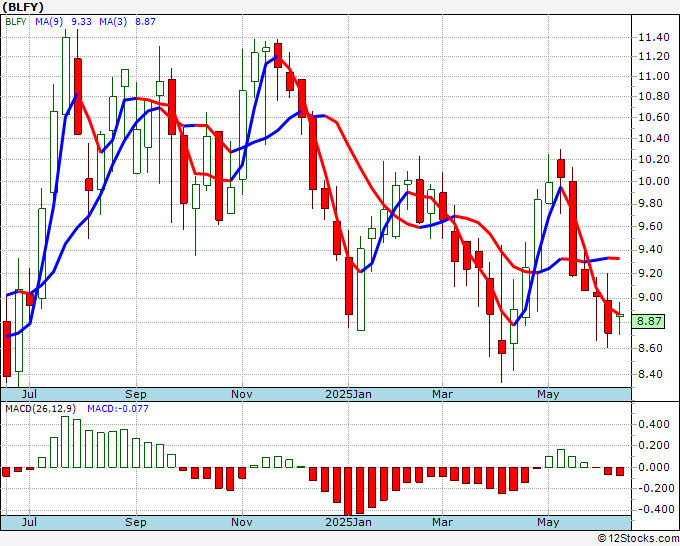Click the 8.60 price axis label
680x546 pixels.
click(651, 348)
